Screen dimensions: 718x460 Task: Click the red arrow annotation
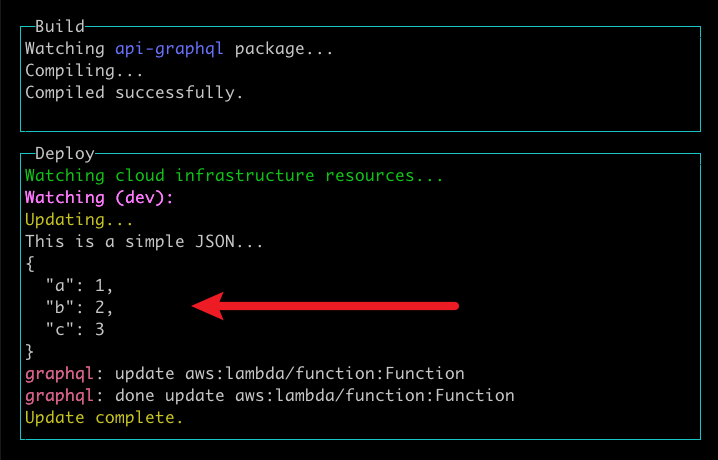click(325, 306)
